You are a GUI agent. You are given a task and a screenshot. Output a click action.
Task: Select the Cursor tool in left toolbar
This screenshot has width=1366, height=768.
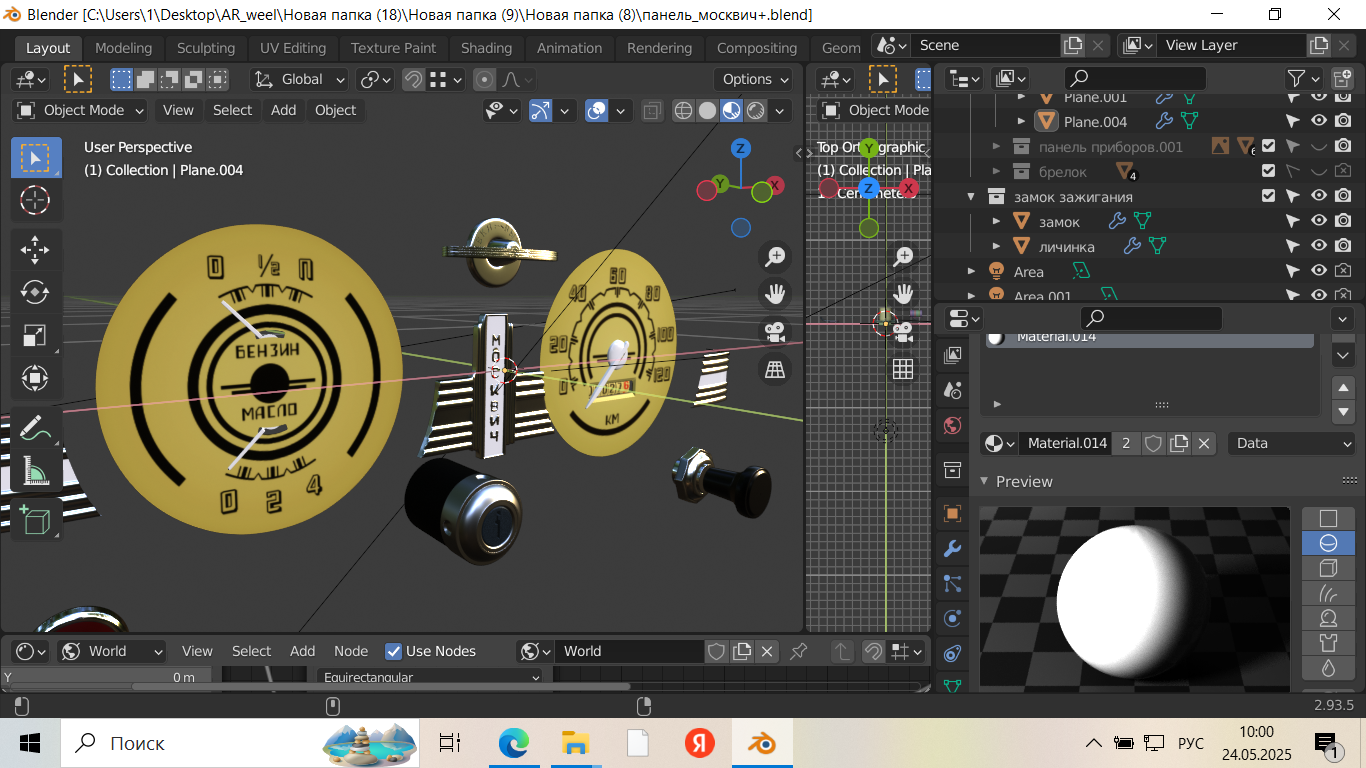(x=35, y=200)
